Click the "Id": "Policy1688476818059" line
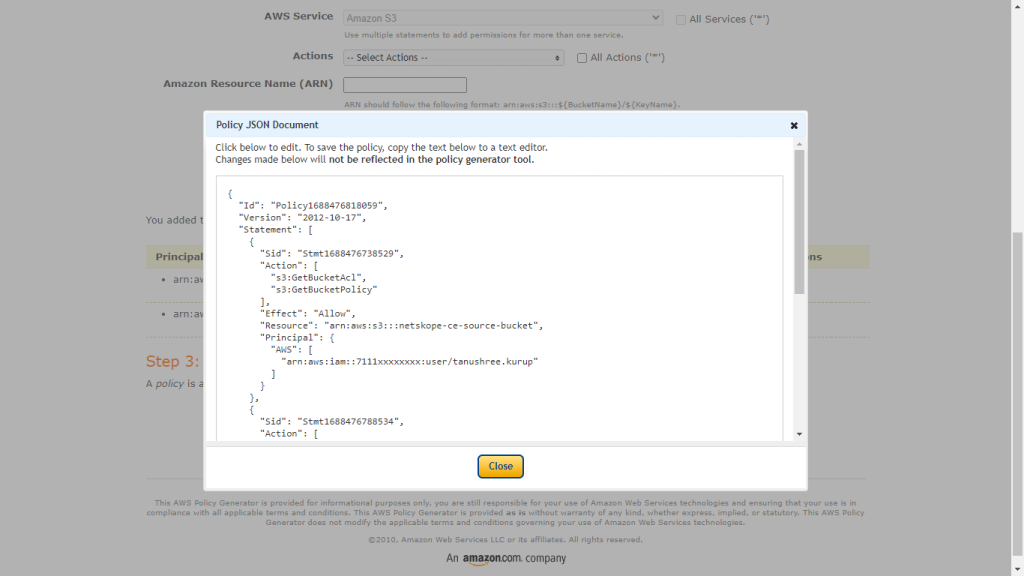Viewport: 1024px width, 576px height. [x=313, y=206]
